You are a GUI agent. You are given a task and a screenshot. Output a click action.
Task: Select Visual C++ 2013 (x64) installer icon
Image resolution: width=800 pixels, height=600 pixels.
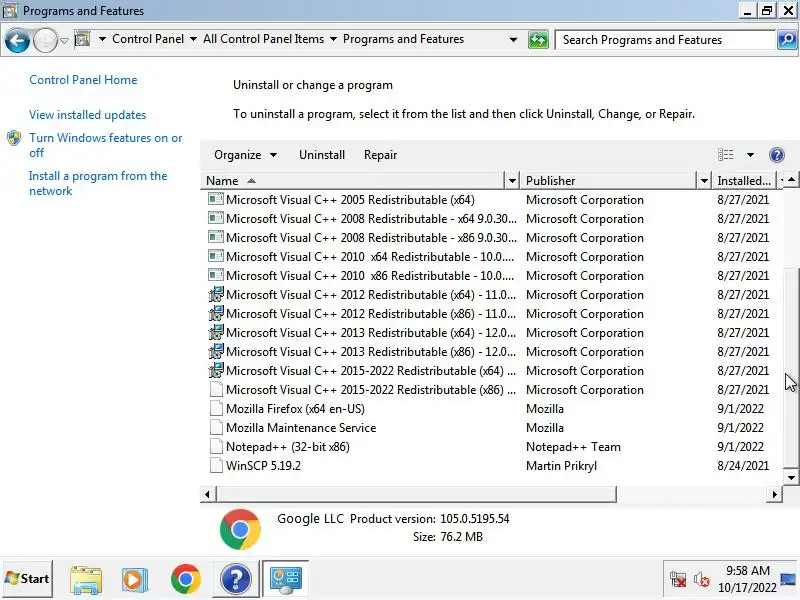(216, 333)
